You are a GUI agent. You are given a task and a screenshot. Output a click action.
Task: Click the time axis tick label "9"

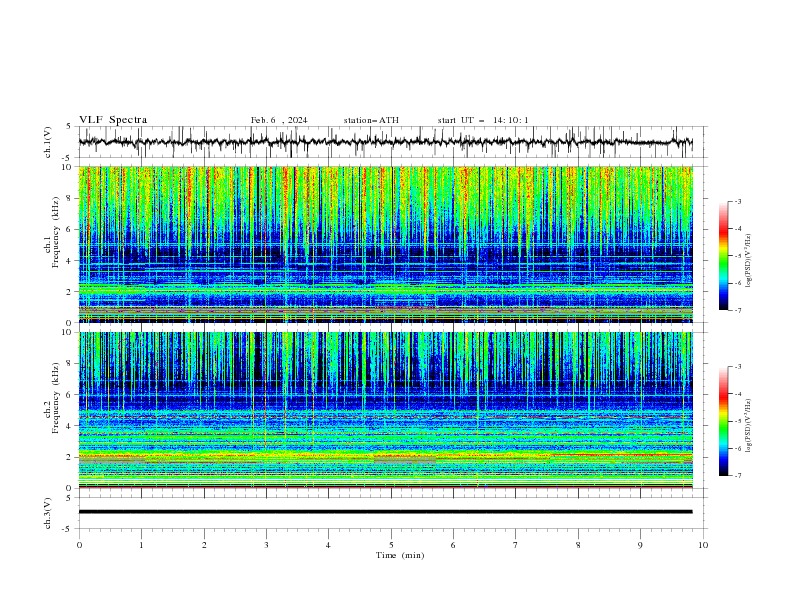[640, 545]
